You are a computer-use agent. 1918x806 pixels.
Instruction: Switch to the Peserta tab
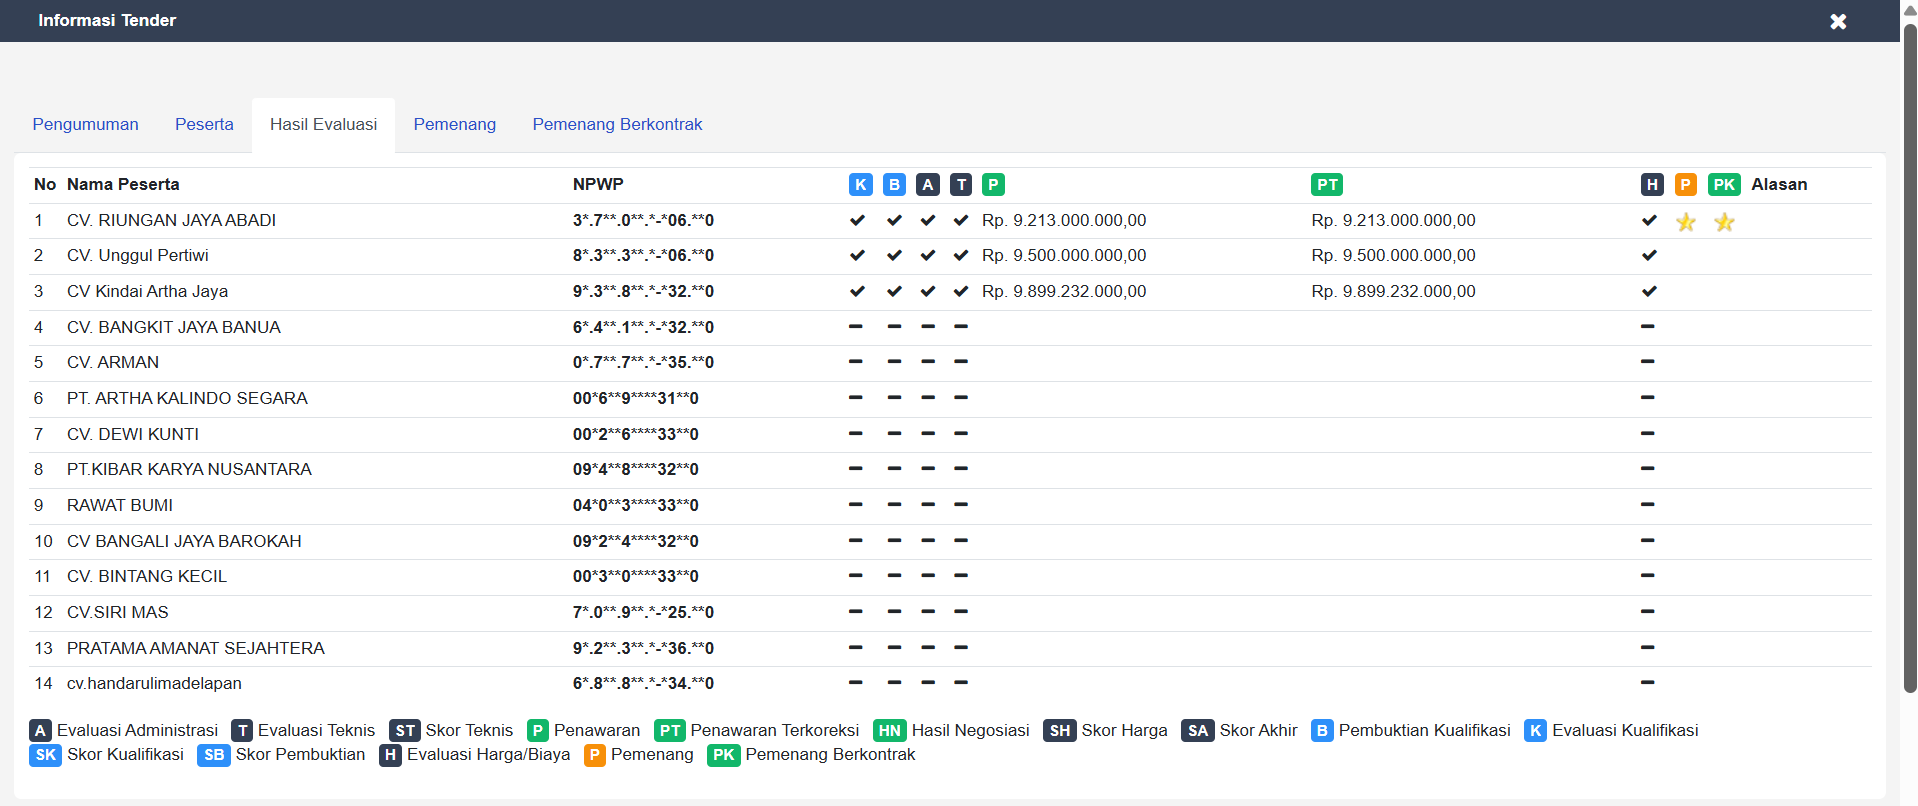point(204,124)
